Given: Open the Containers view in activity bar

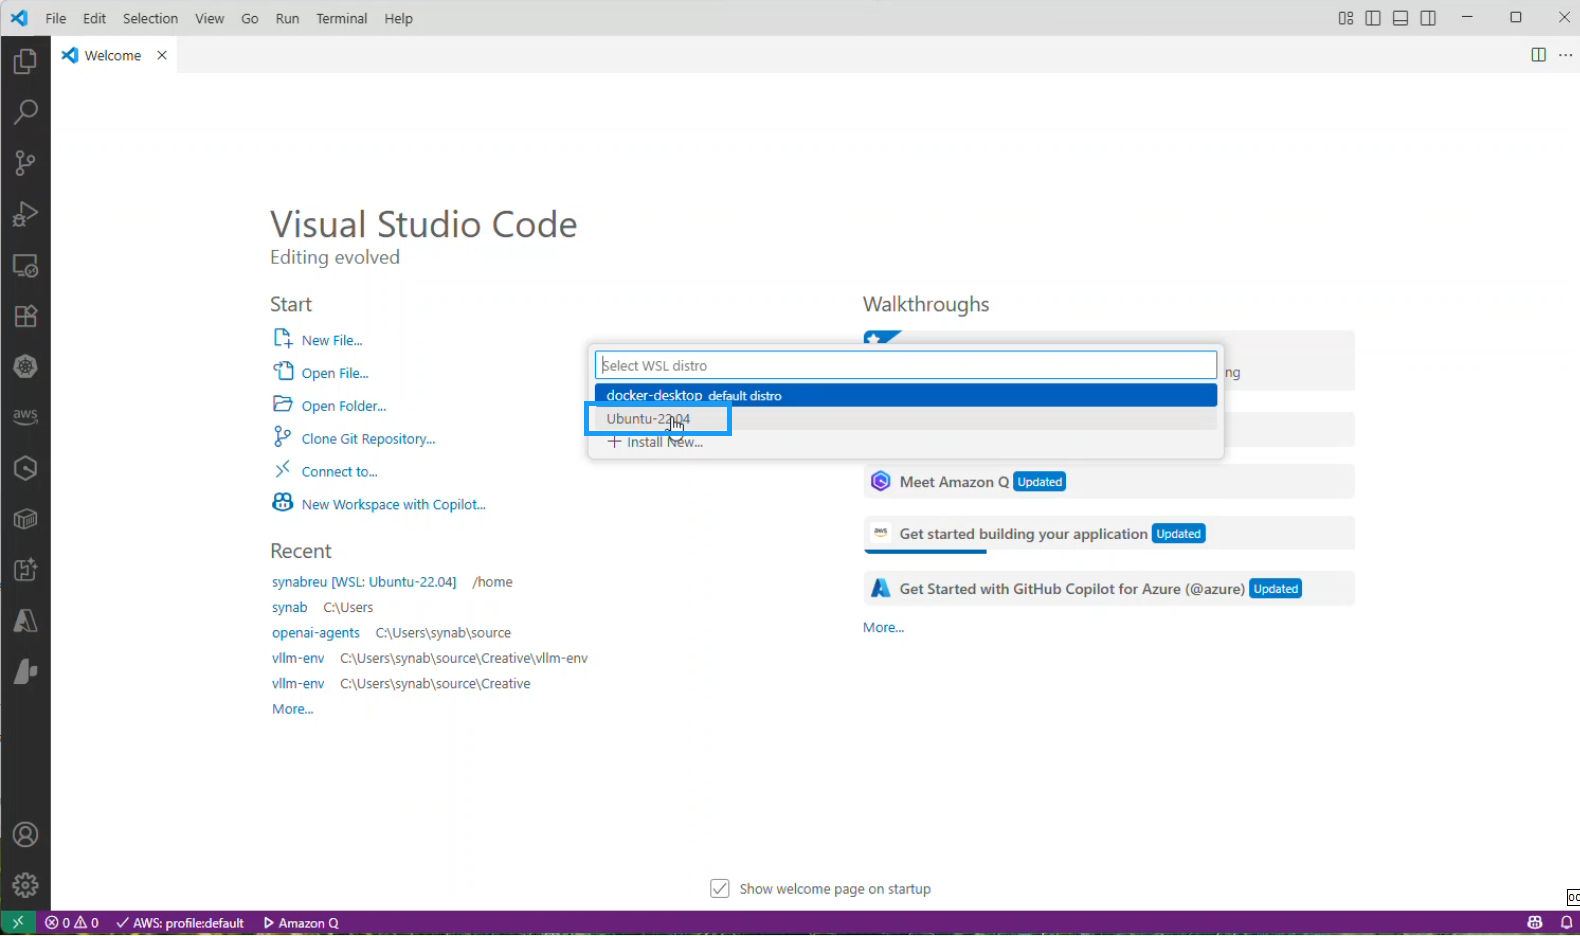Looking at the screenshot, I should pyautogui.click(x=25, y=519).
